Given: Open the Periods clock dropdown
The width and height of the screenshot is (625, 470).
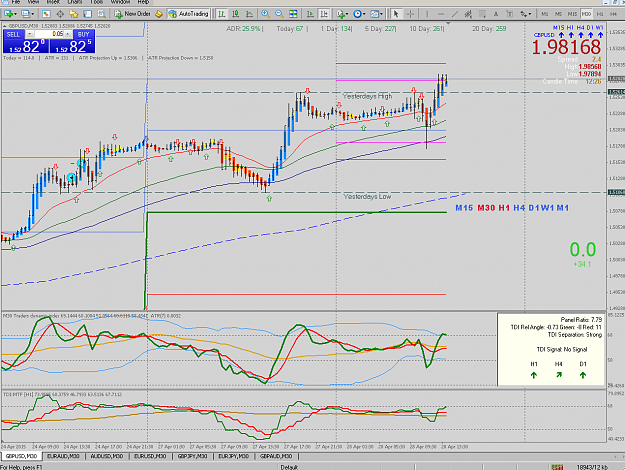Looking at the screenshot, I should pyautogui.click(x=359, y=14).
